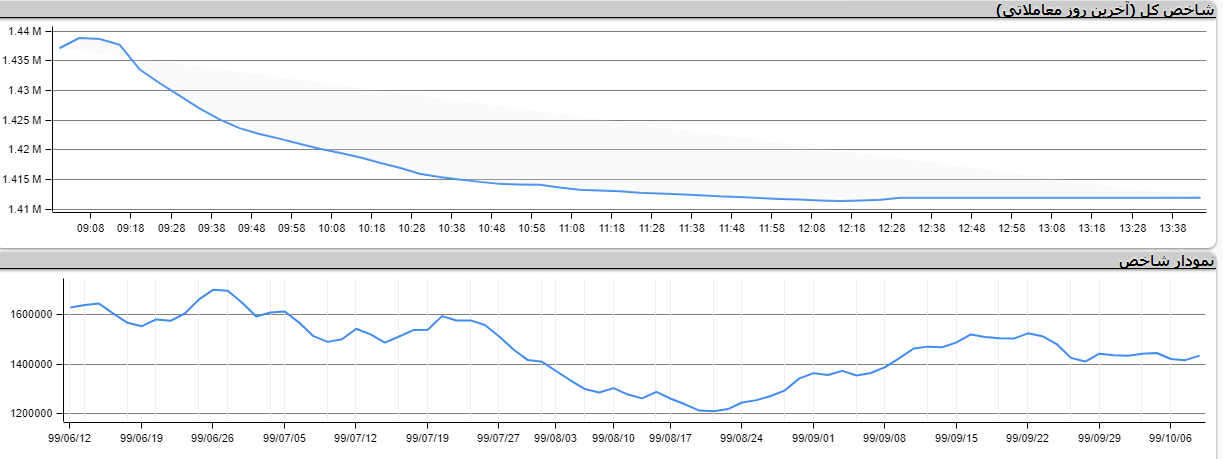Click the نمودار شاخص panel title
Screen dimensions: 1223x459
point(1166,261)
